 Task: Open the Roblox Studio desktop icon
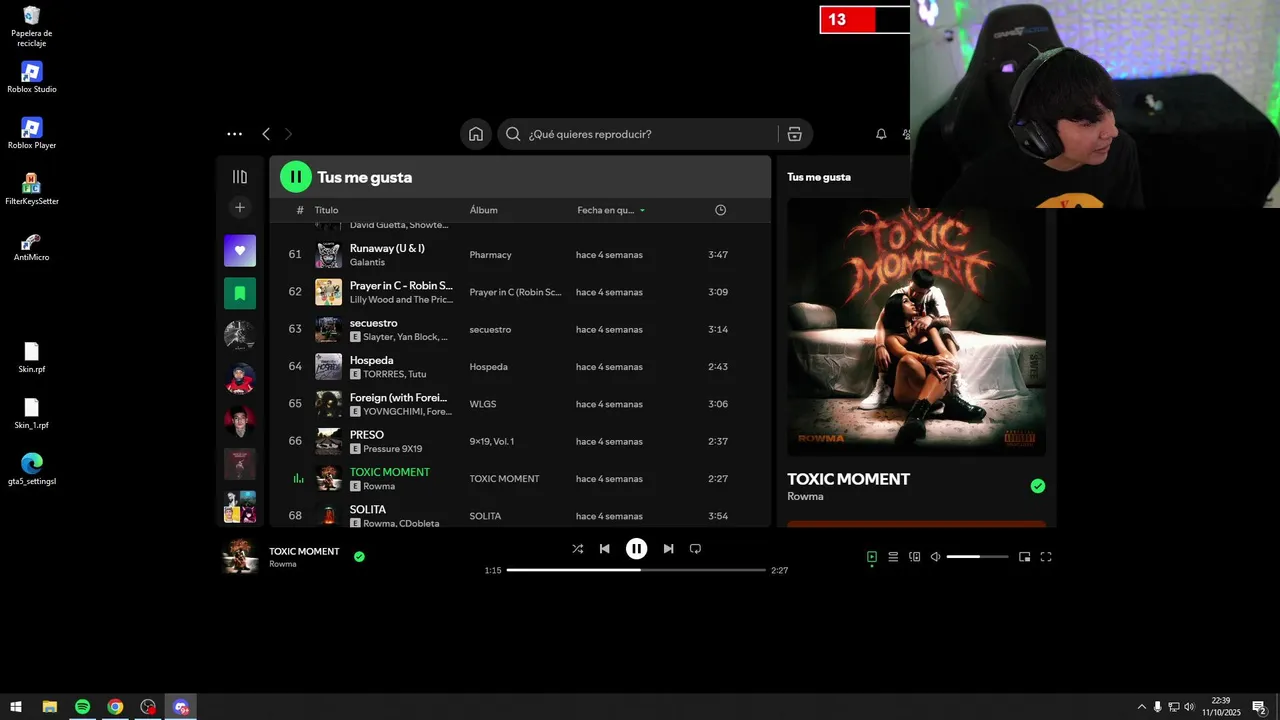tap(32, 77)
